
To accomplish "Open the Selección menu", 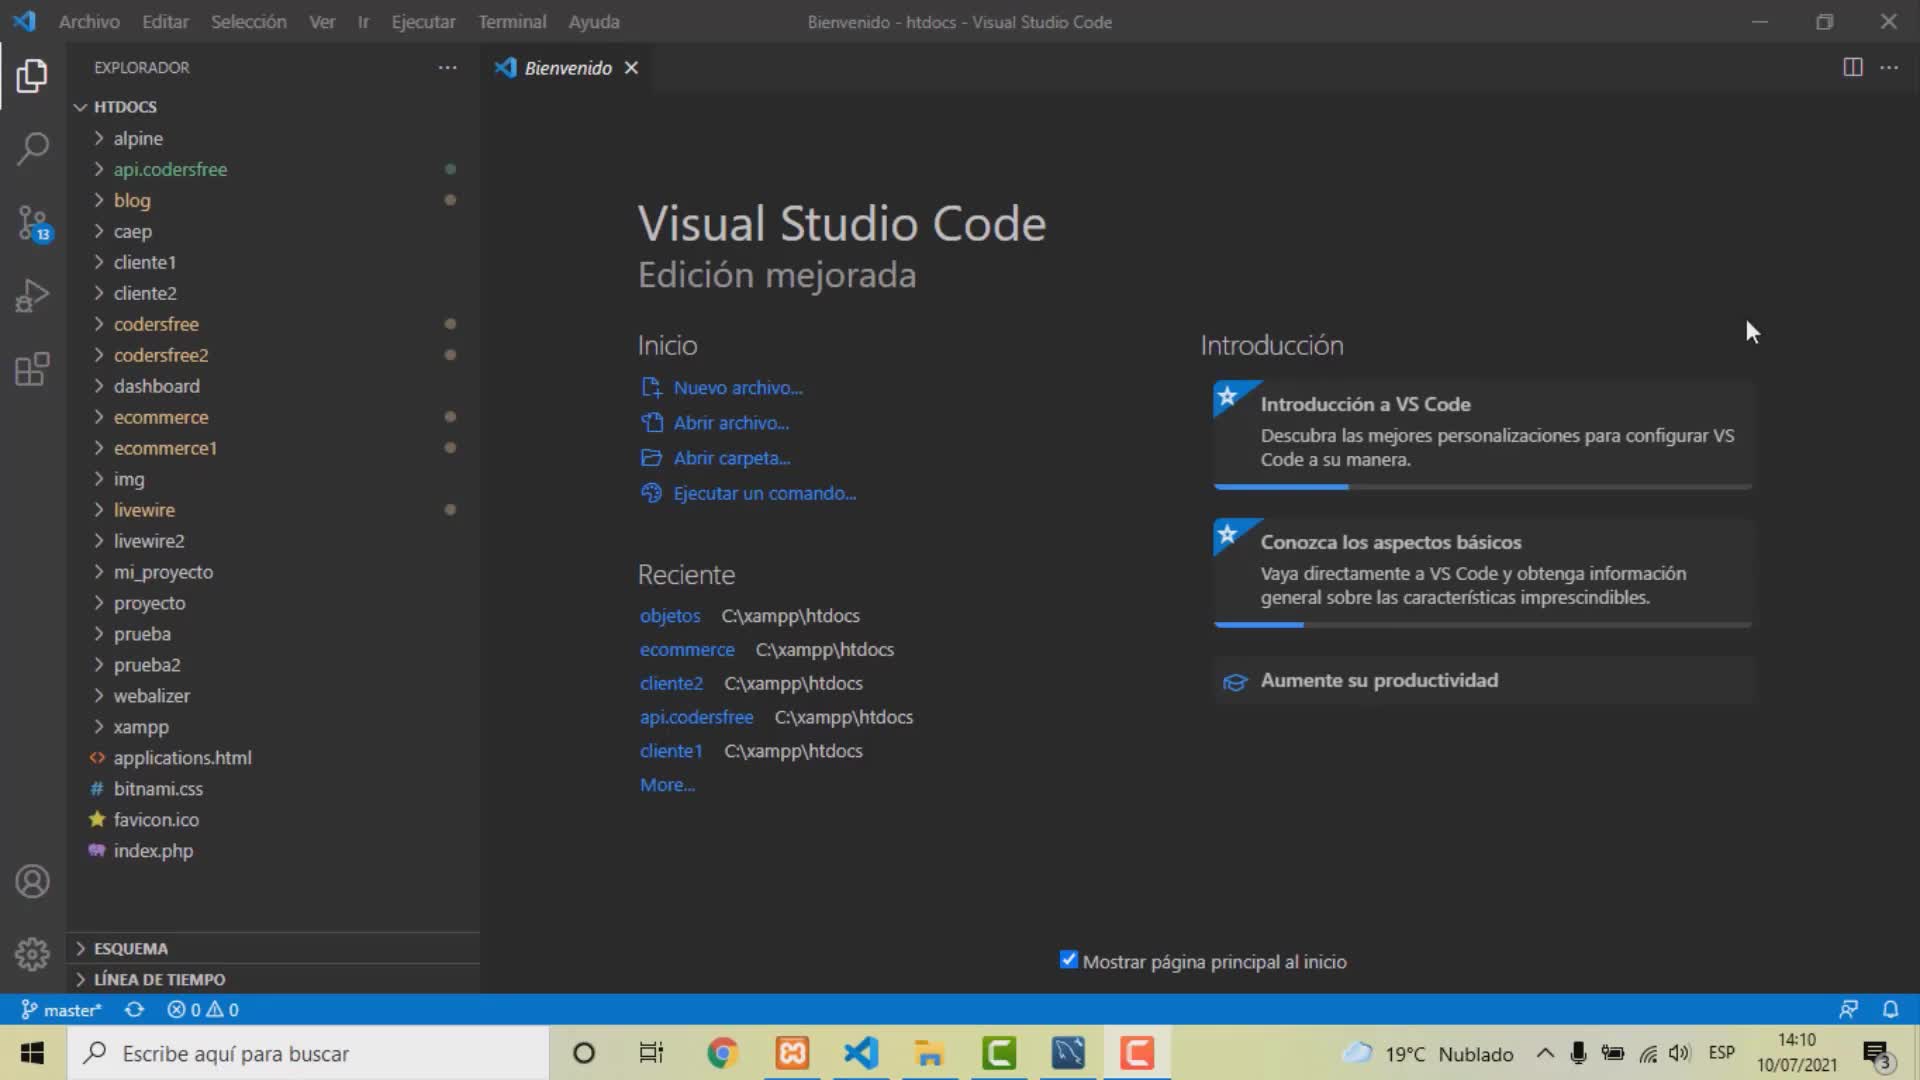I will point(248,22).
